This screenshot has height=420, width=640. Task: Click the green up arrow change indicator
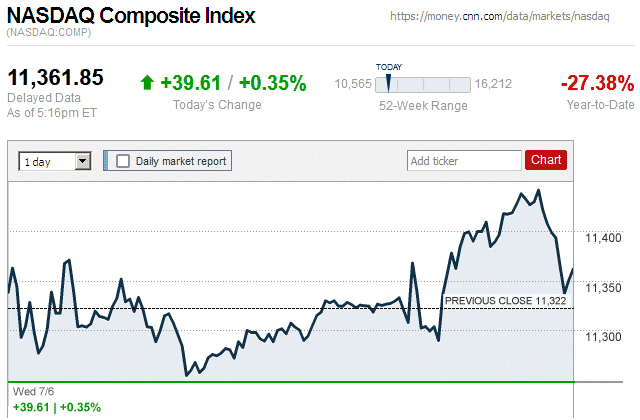[147, 83]
